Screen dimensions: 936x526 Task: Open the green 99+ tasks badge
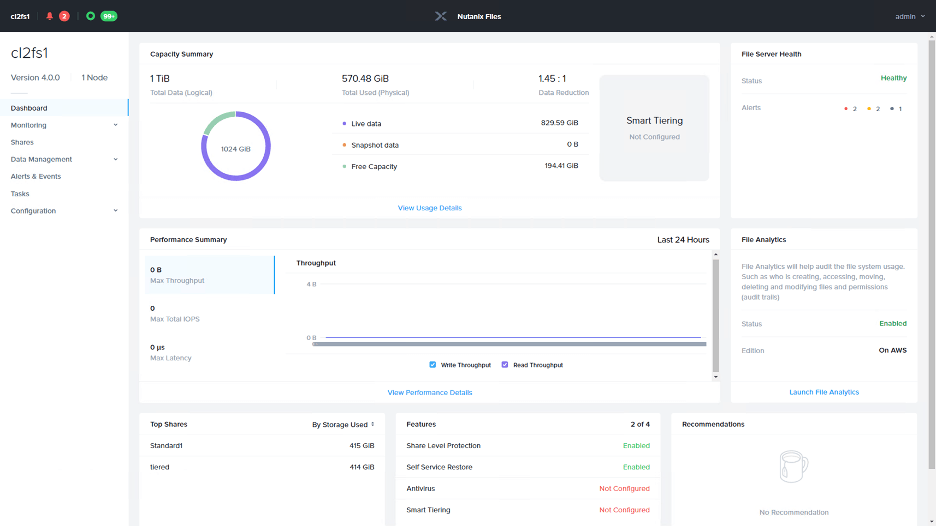pyautogui.click(x=109, y=16)
